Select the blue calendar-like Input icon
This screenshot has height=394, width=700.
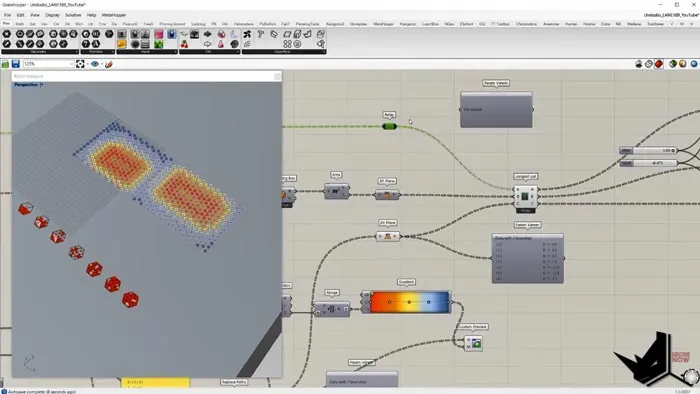pos(171,34)
